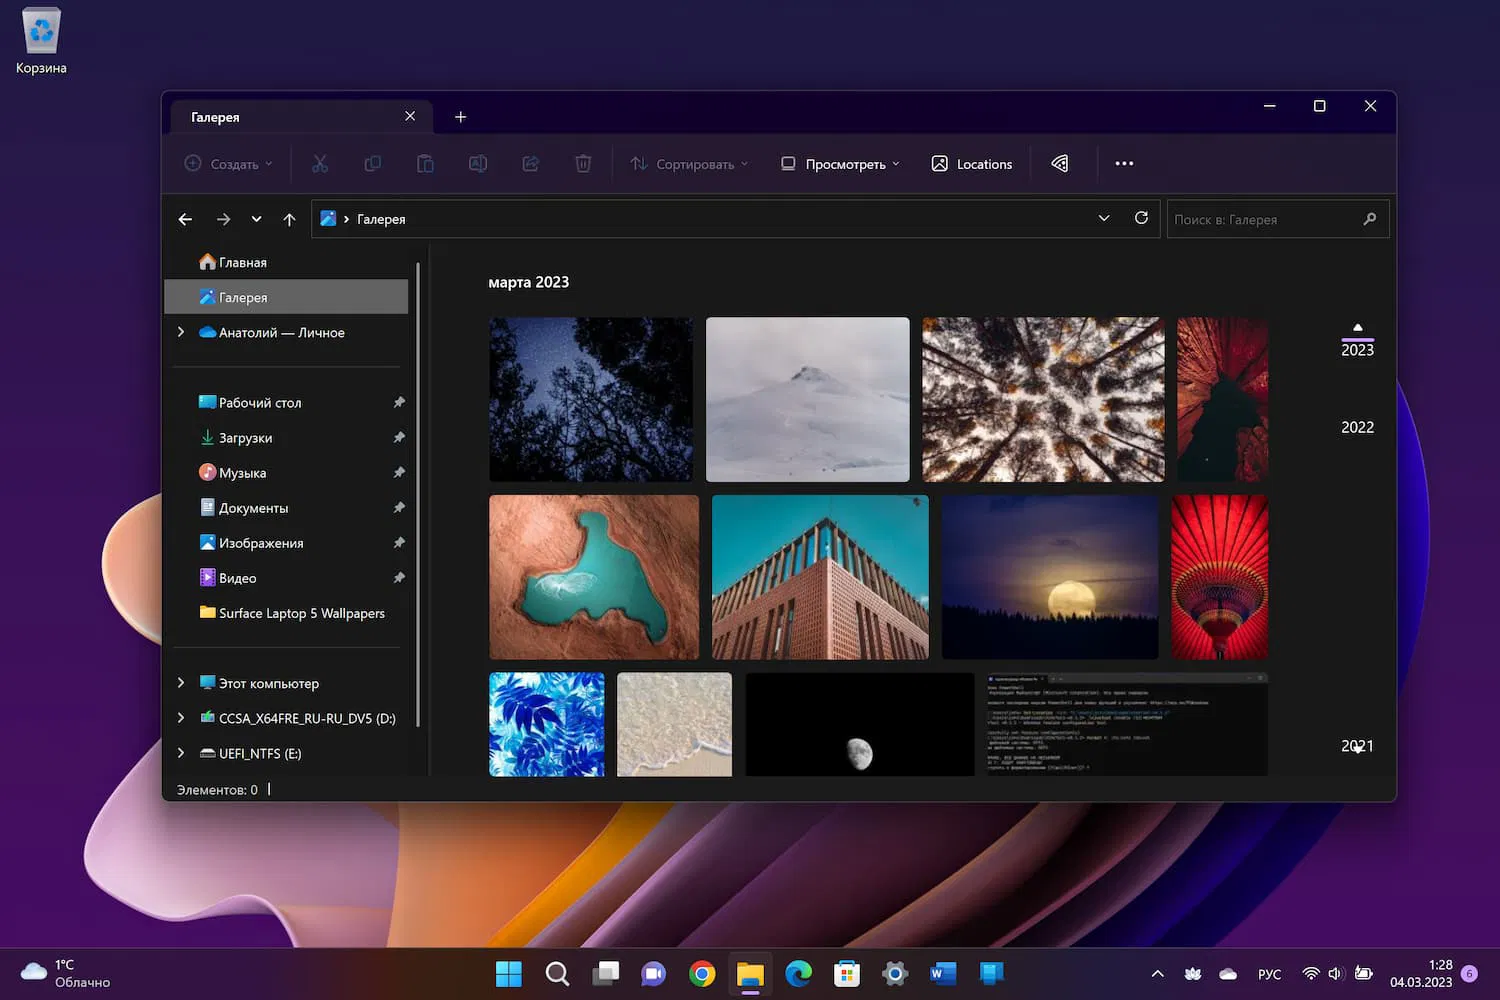Click the search magnifier in search box
Screen dimensions: 1500x1000
[1369, 219]
